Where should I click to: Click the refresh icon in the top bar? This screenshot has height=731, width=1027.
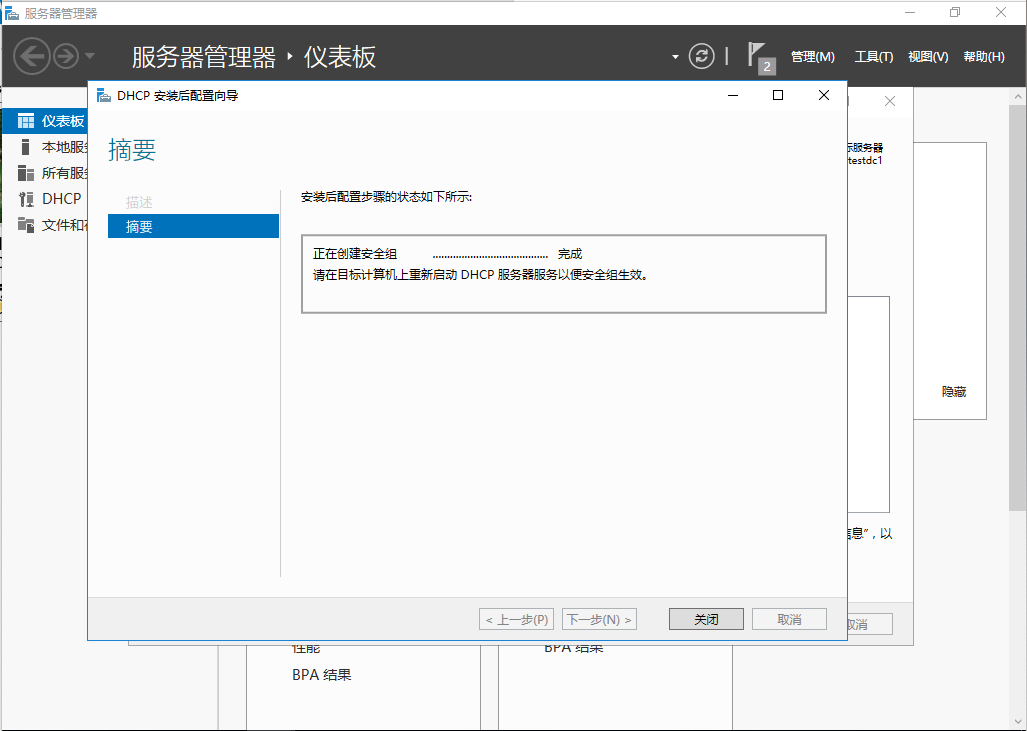click(x=701, y=56)
